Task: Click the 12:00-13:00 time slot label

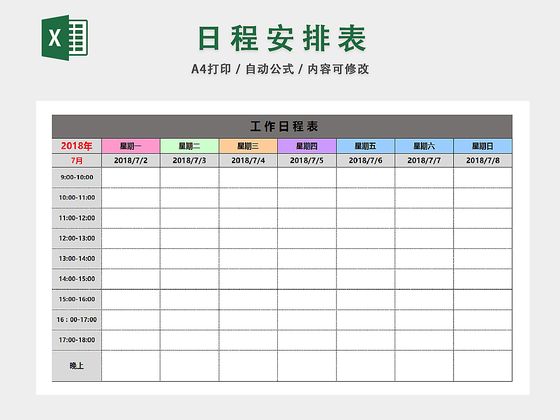Action: point(76,239)
